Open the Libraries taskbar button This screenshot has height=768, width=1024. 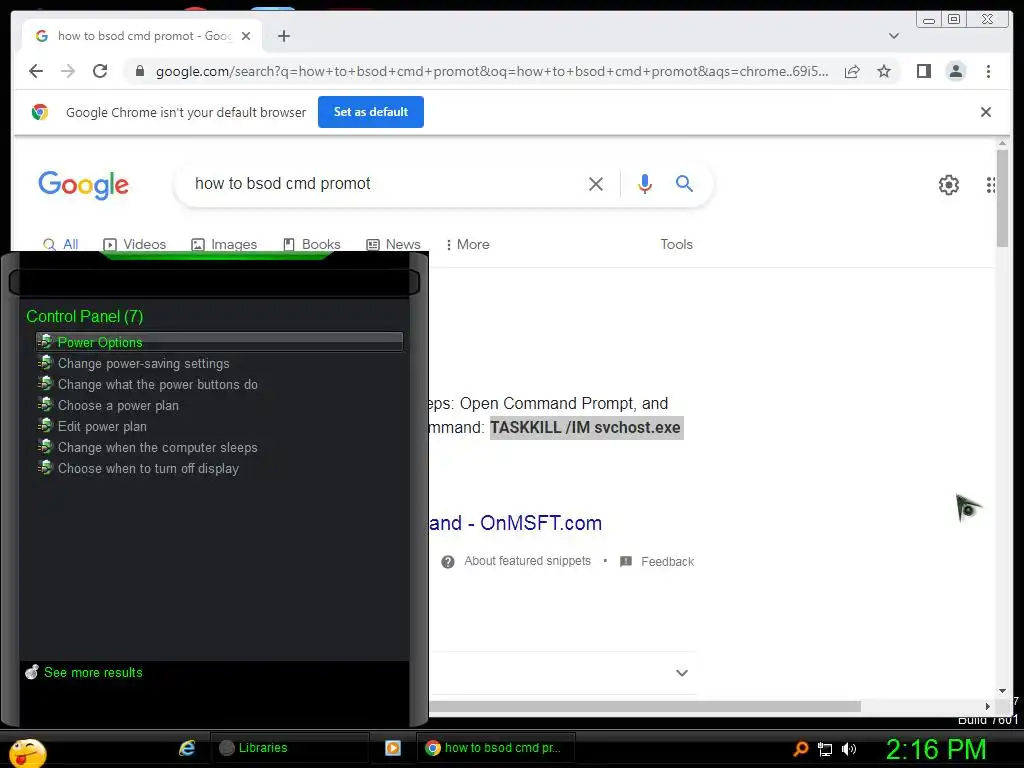289,748
